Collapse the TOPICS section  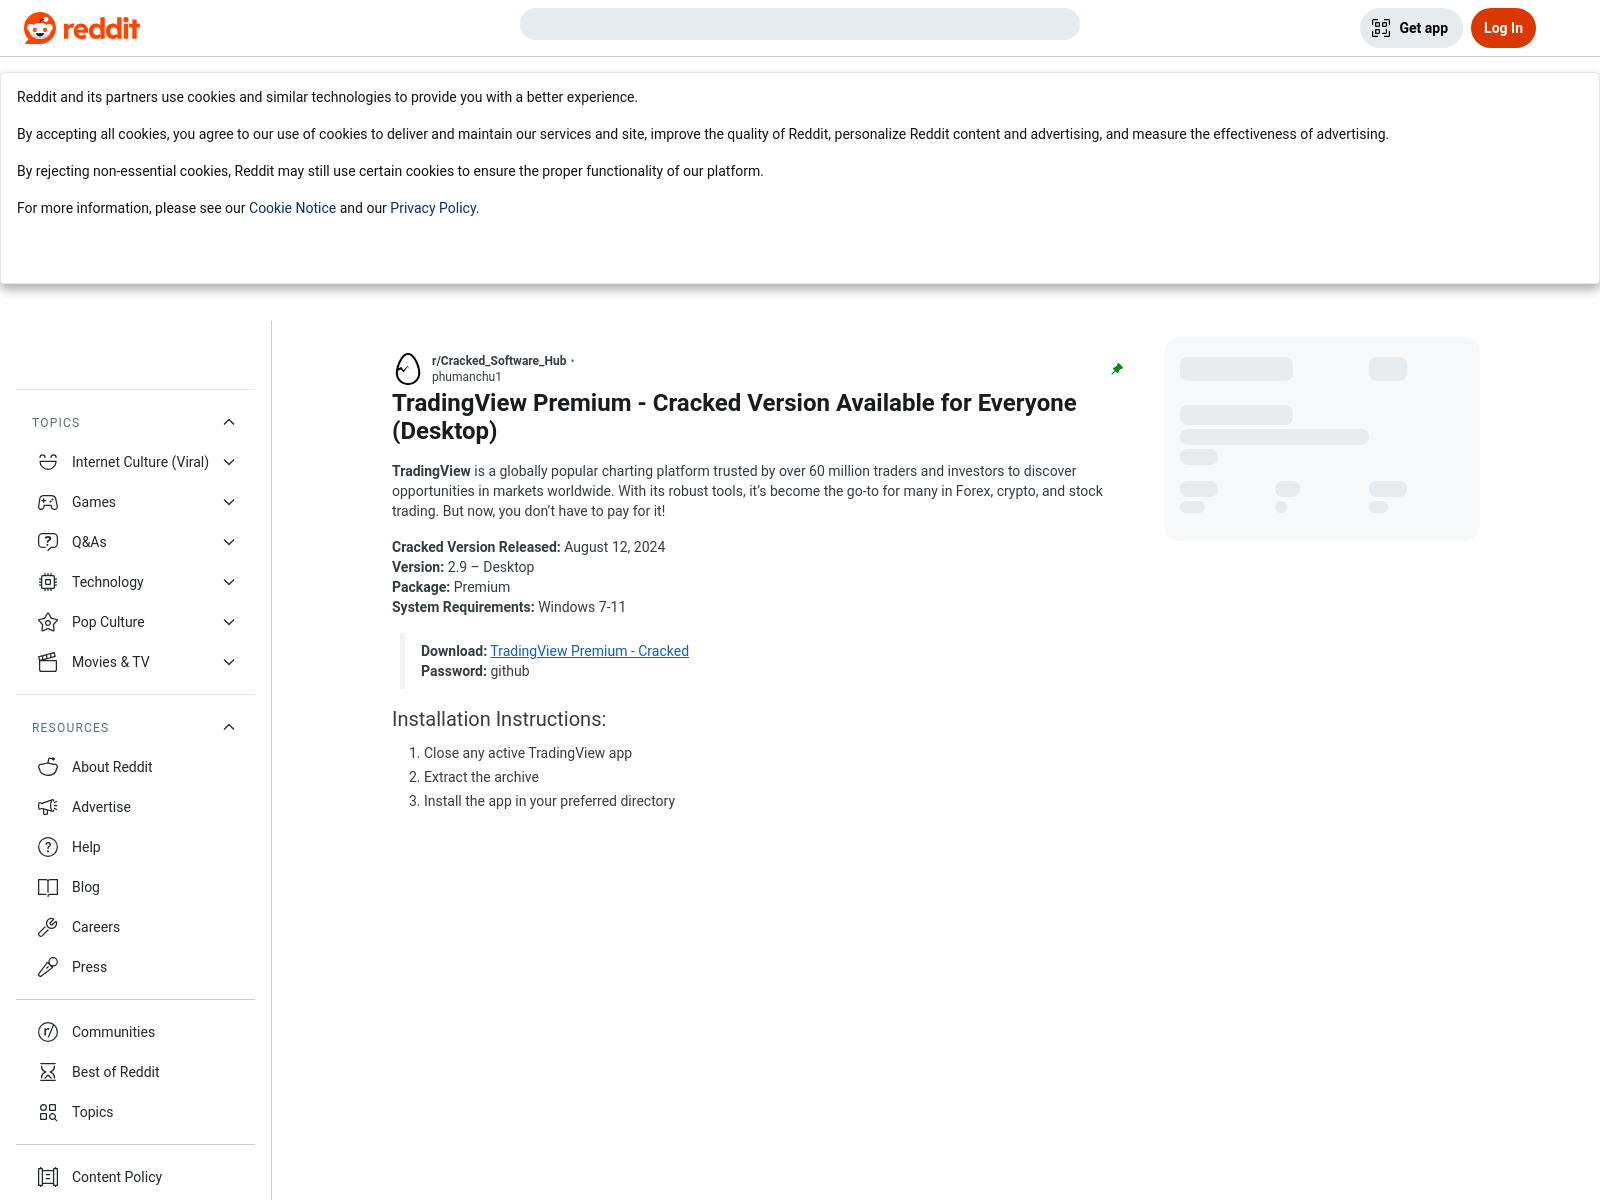[229, 422]
